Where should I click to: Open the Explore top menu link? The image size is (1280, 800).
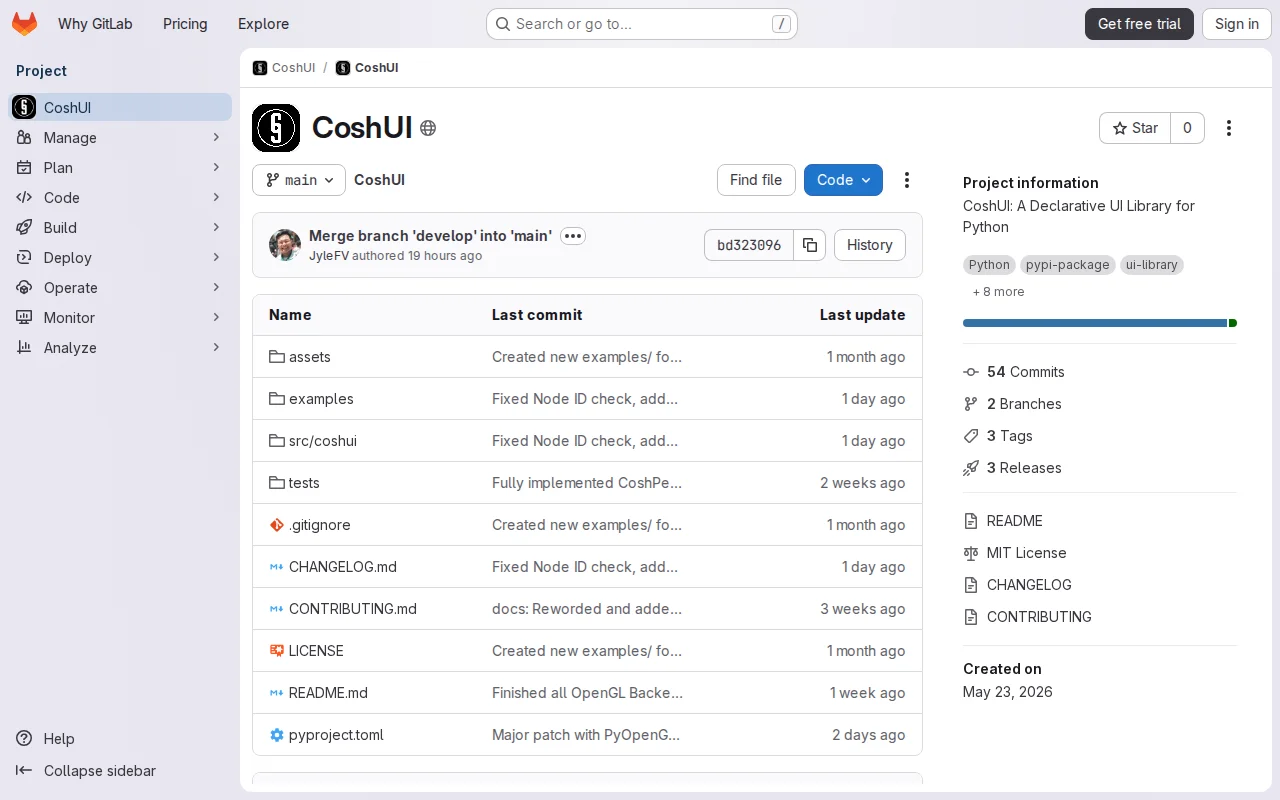click(263, 24)
